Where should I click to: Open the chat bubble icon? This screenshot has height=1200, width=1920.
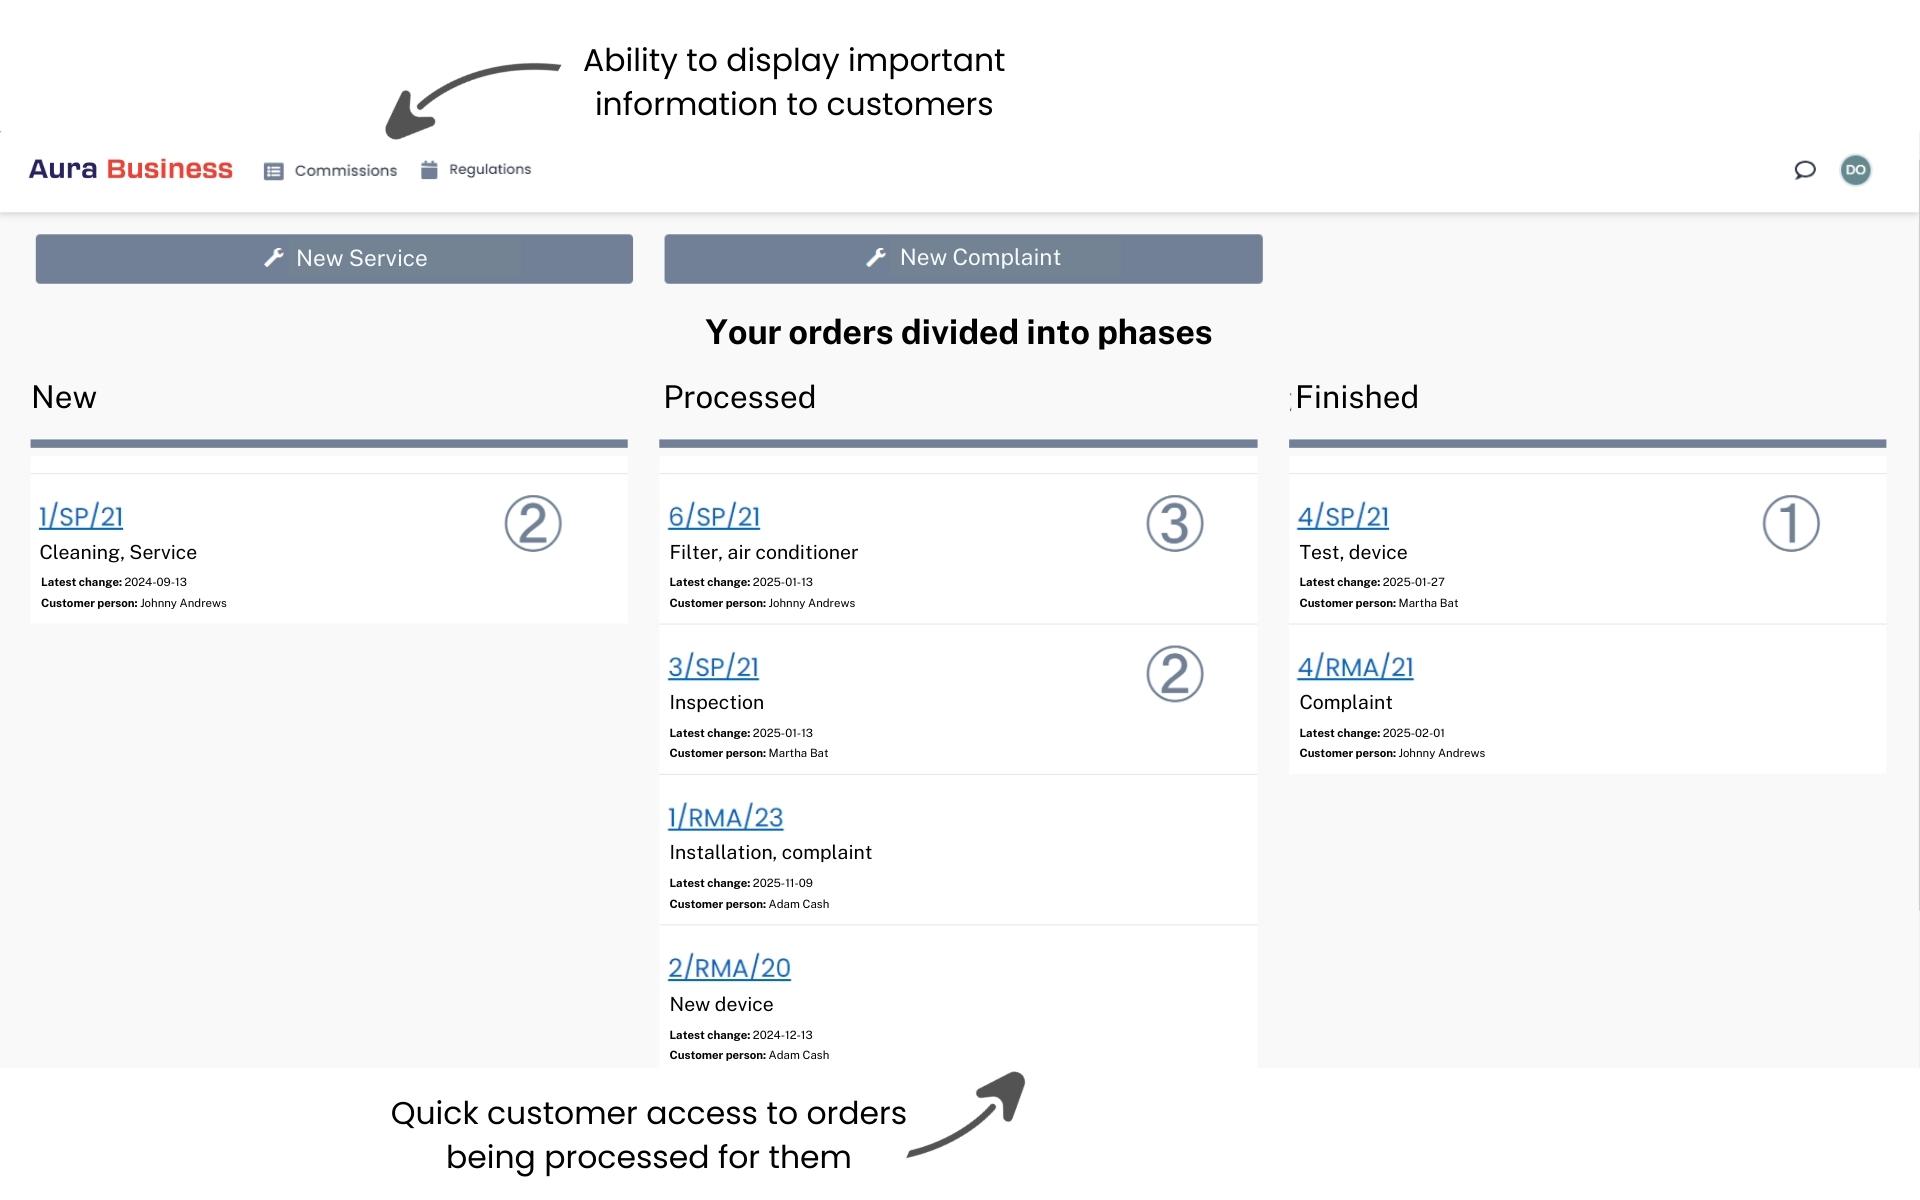pyautogui.click(x=1804, y=170)
